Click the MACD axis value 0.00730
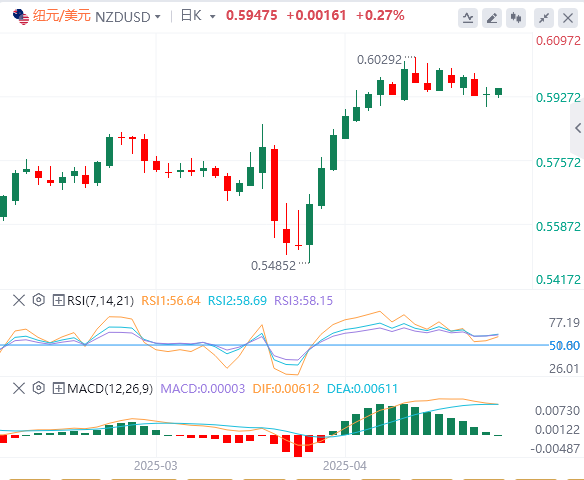Screen dimensions: 584x480 click(558, 411)
